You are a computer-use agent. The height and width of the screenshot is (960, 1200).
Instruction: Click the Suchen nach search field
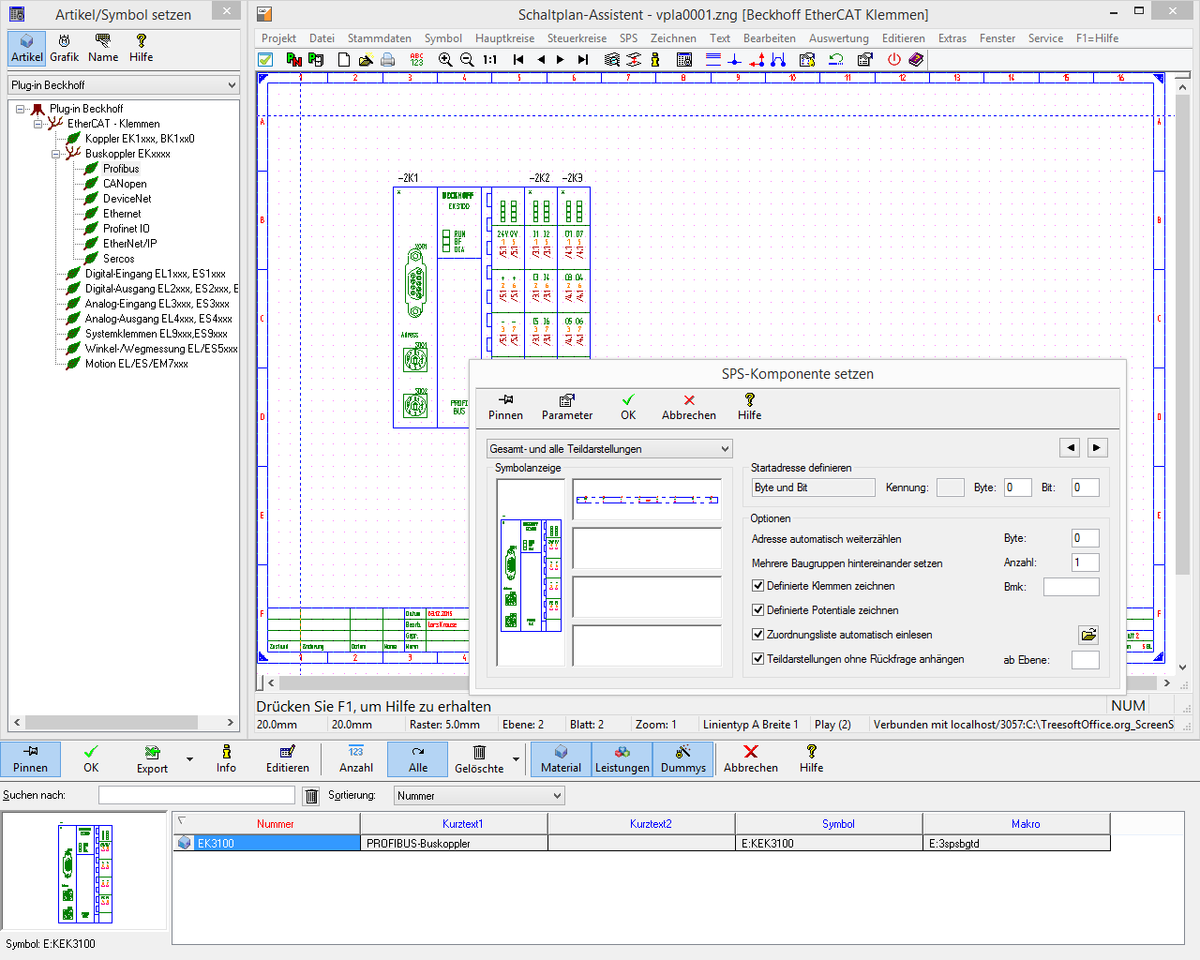196,796
